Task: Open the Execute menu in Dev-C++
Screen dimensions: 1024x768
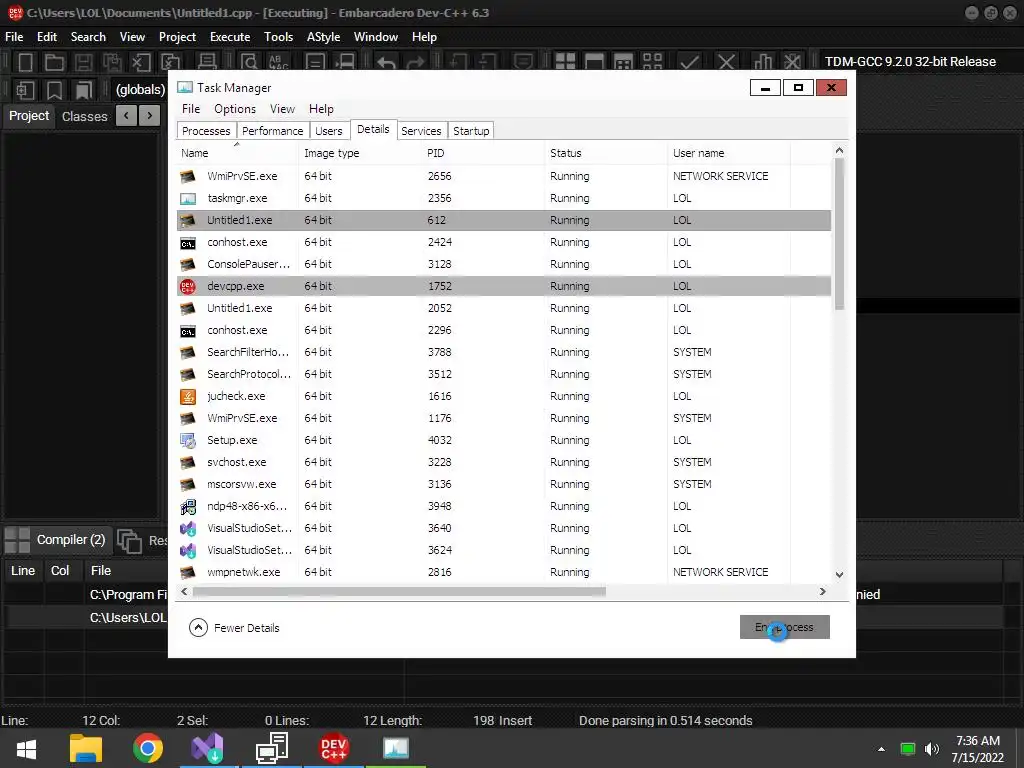Action: (x=230, y=37)
